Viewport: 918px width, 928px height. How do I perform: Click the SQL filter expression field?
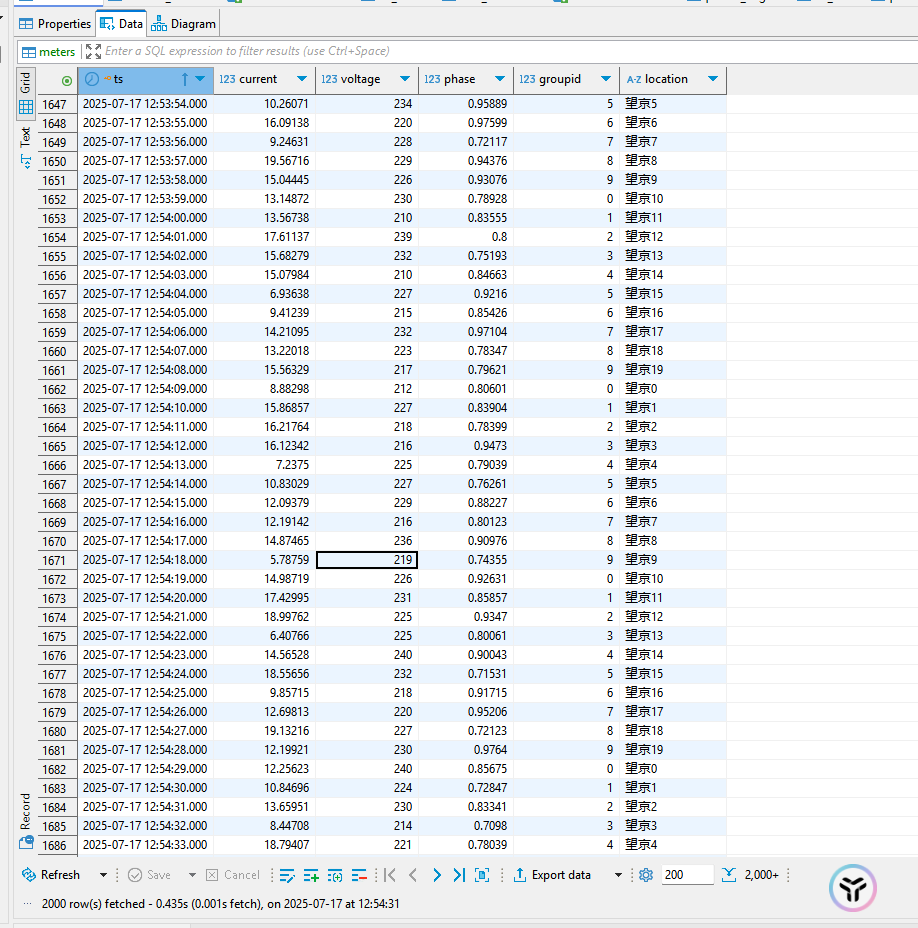click(x=400, y=51)
